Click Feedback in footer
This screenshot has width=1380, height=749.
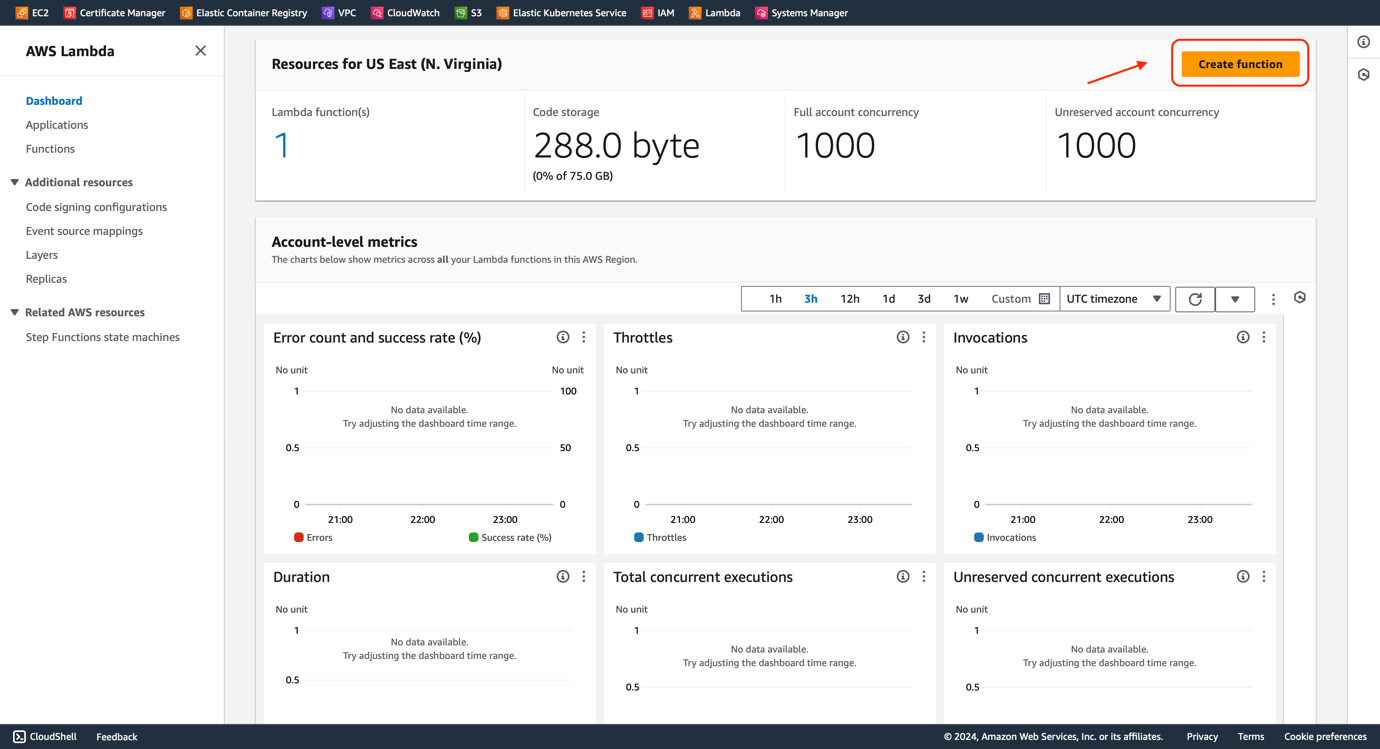click(x=116, y=737)
